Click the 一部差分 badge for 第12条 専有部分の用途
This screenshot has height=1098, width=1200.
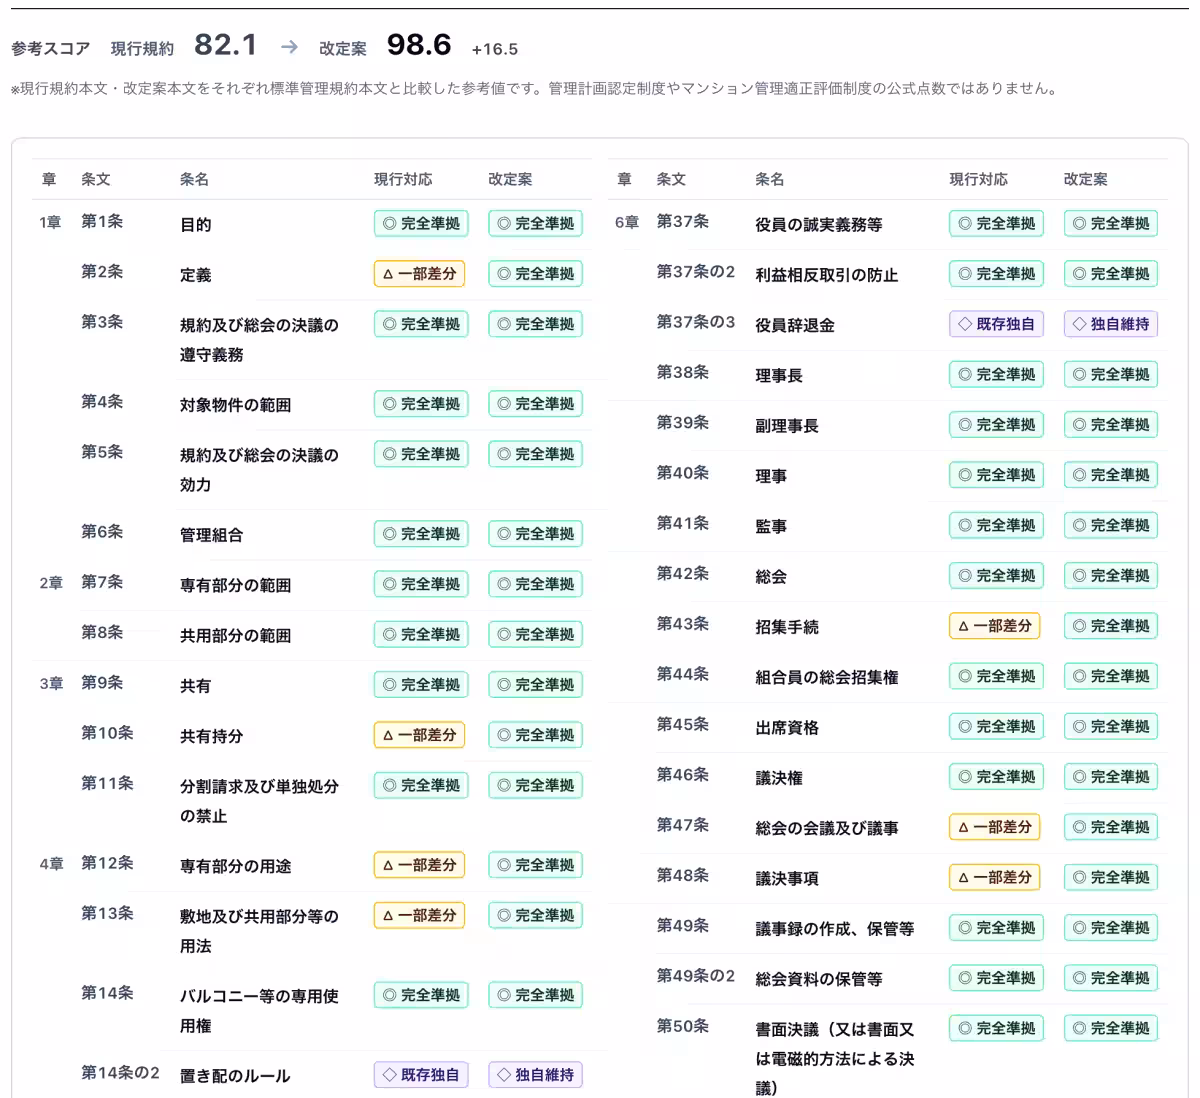pyautogui.click(x=419, y=865)
